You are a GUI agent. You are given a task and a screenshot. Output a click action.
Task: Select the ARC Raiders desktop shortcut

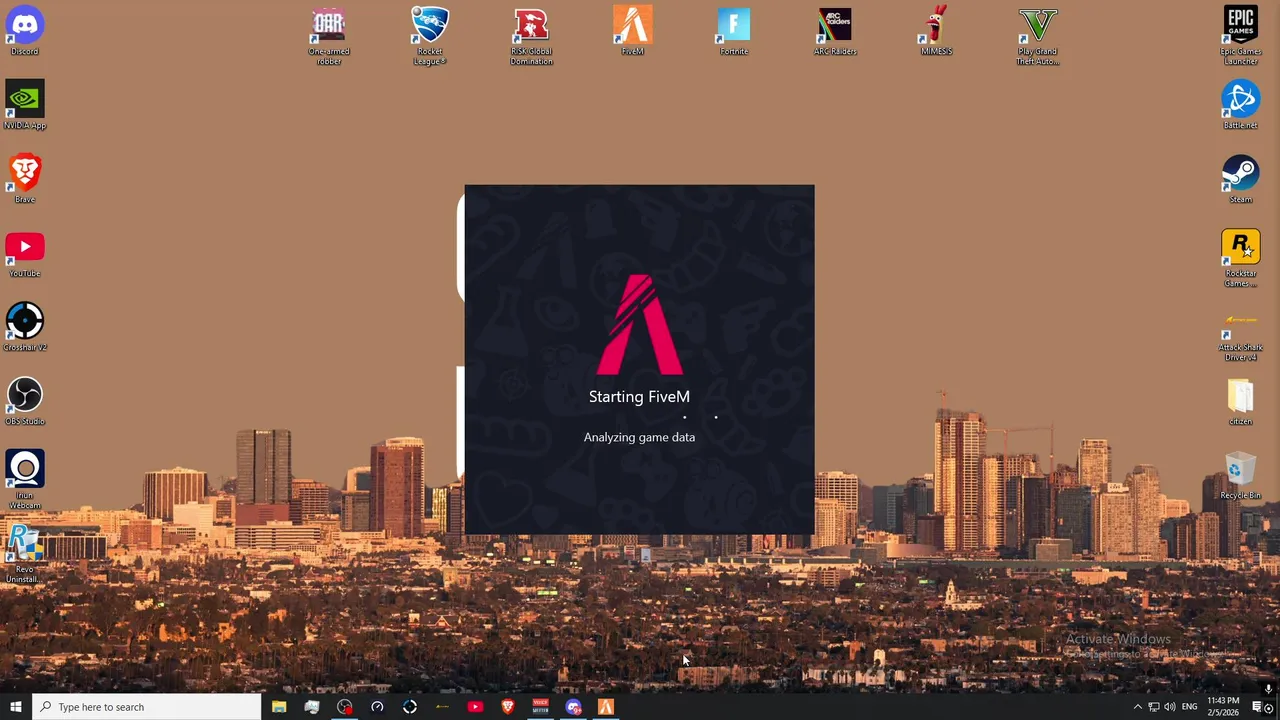tap(835, 31)
